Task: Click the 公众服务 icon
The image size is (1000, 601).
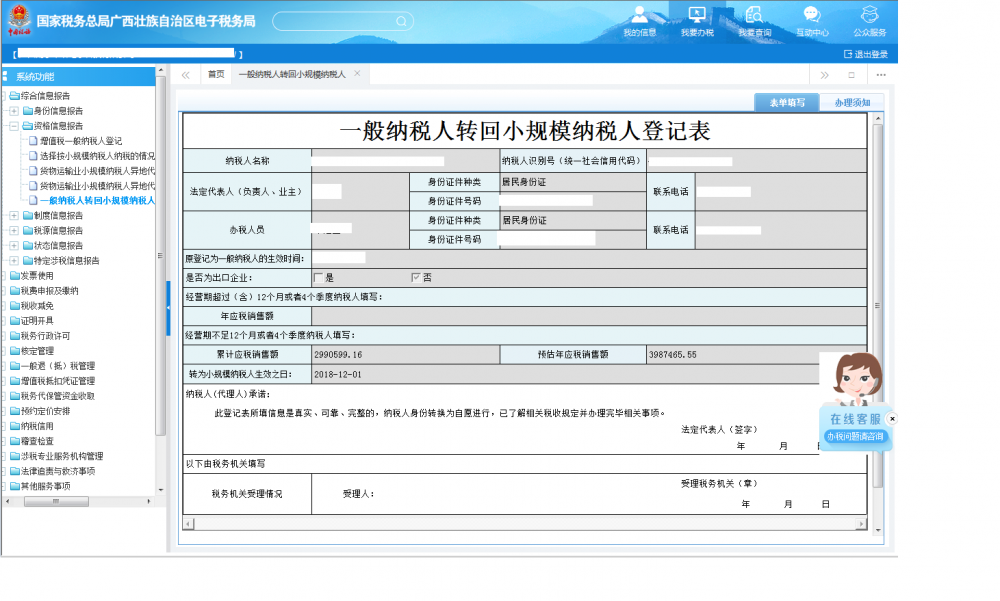Action: (869, 15)
